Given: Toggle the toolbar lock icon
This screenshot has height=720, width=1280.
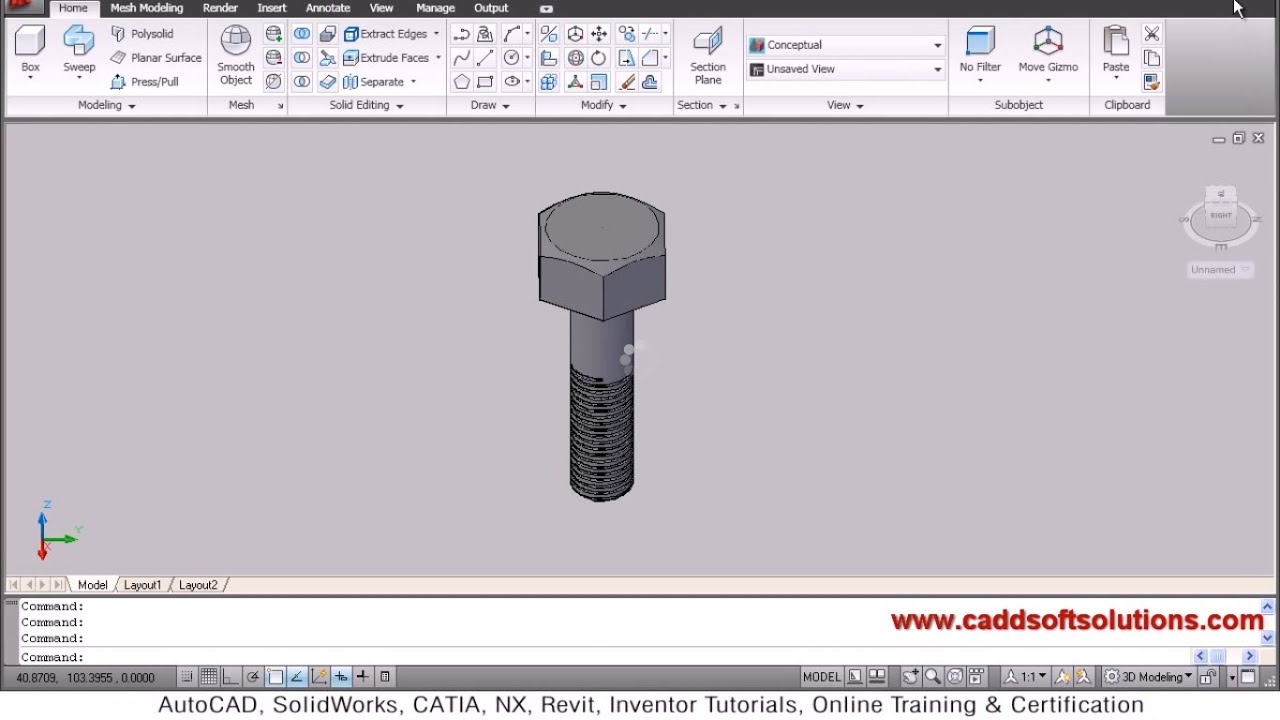Looking at the screenshot, I should (1208, 677).
